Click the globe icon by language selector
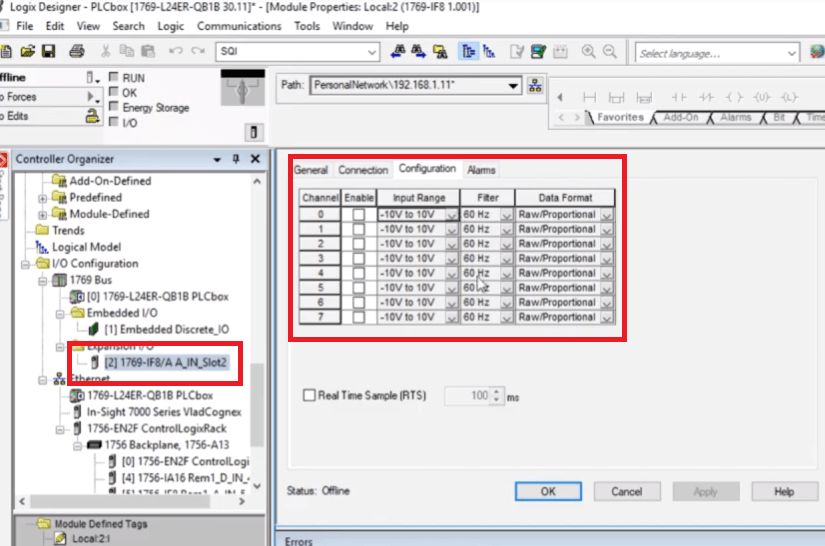 [817, 52]
